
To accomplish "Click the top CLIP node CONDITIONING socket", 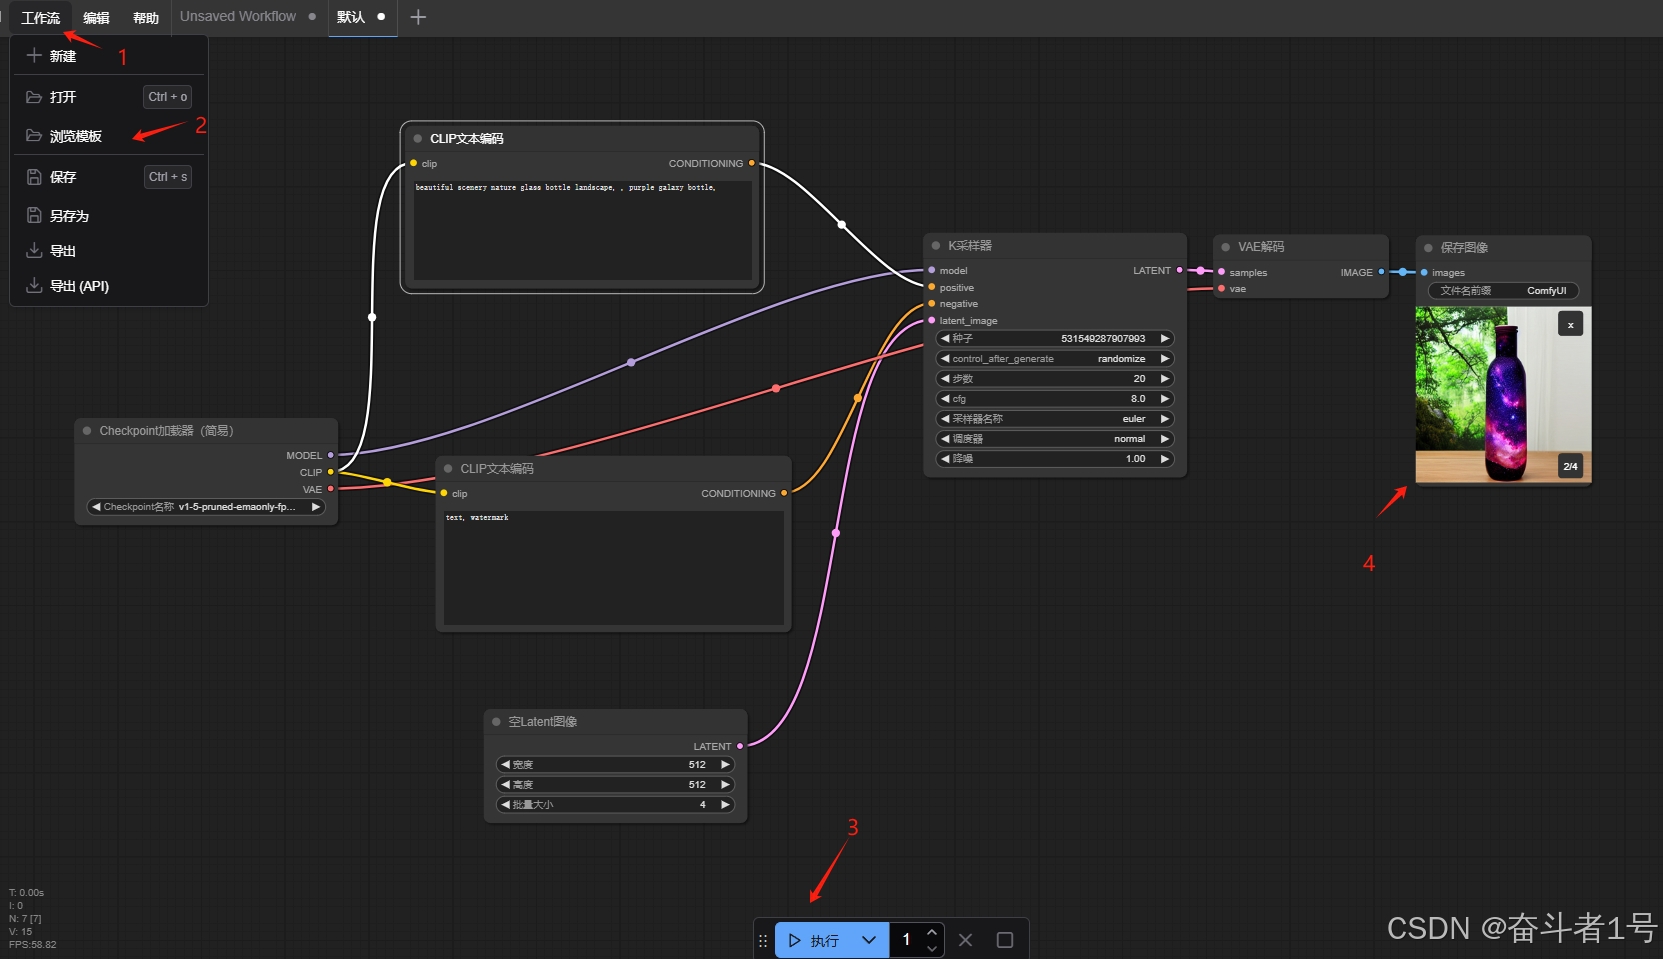I will pos(752,163).
